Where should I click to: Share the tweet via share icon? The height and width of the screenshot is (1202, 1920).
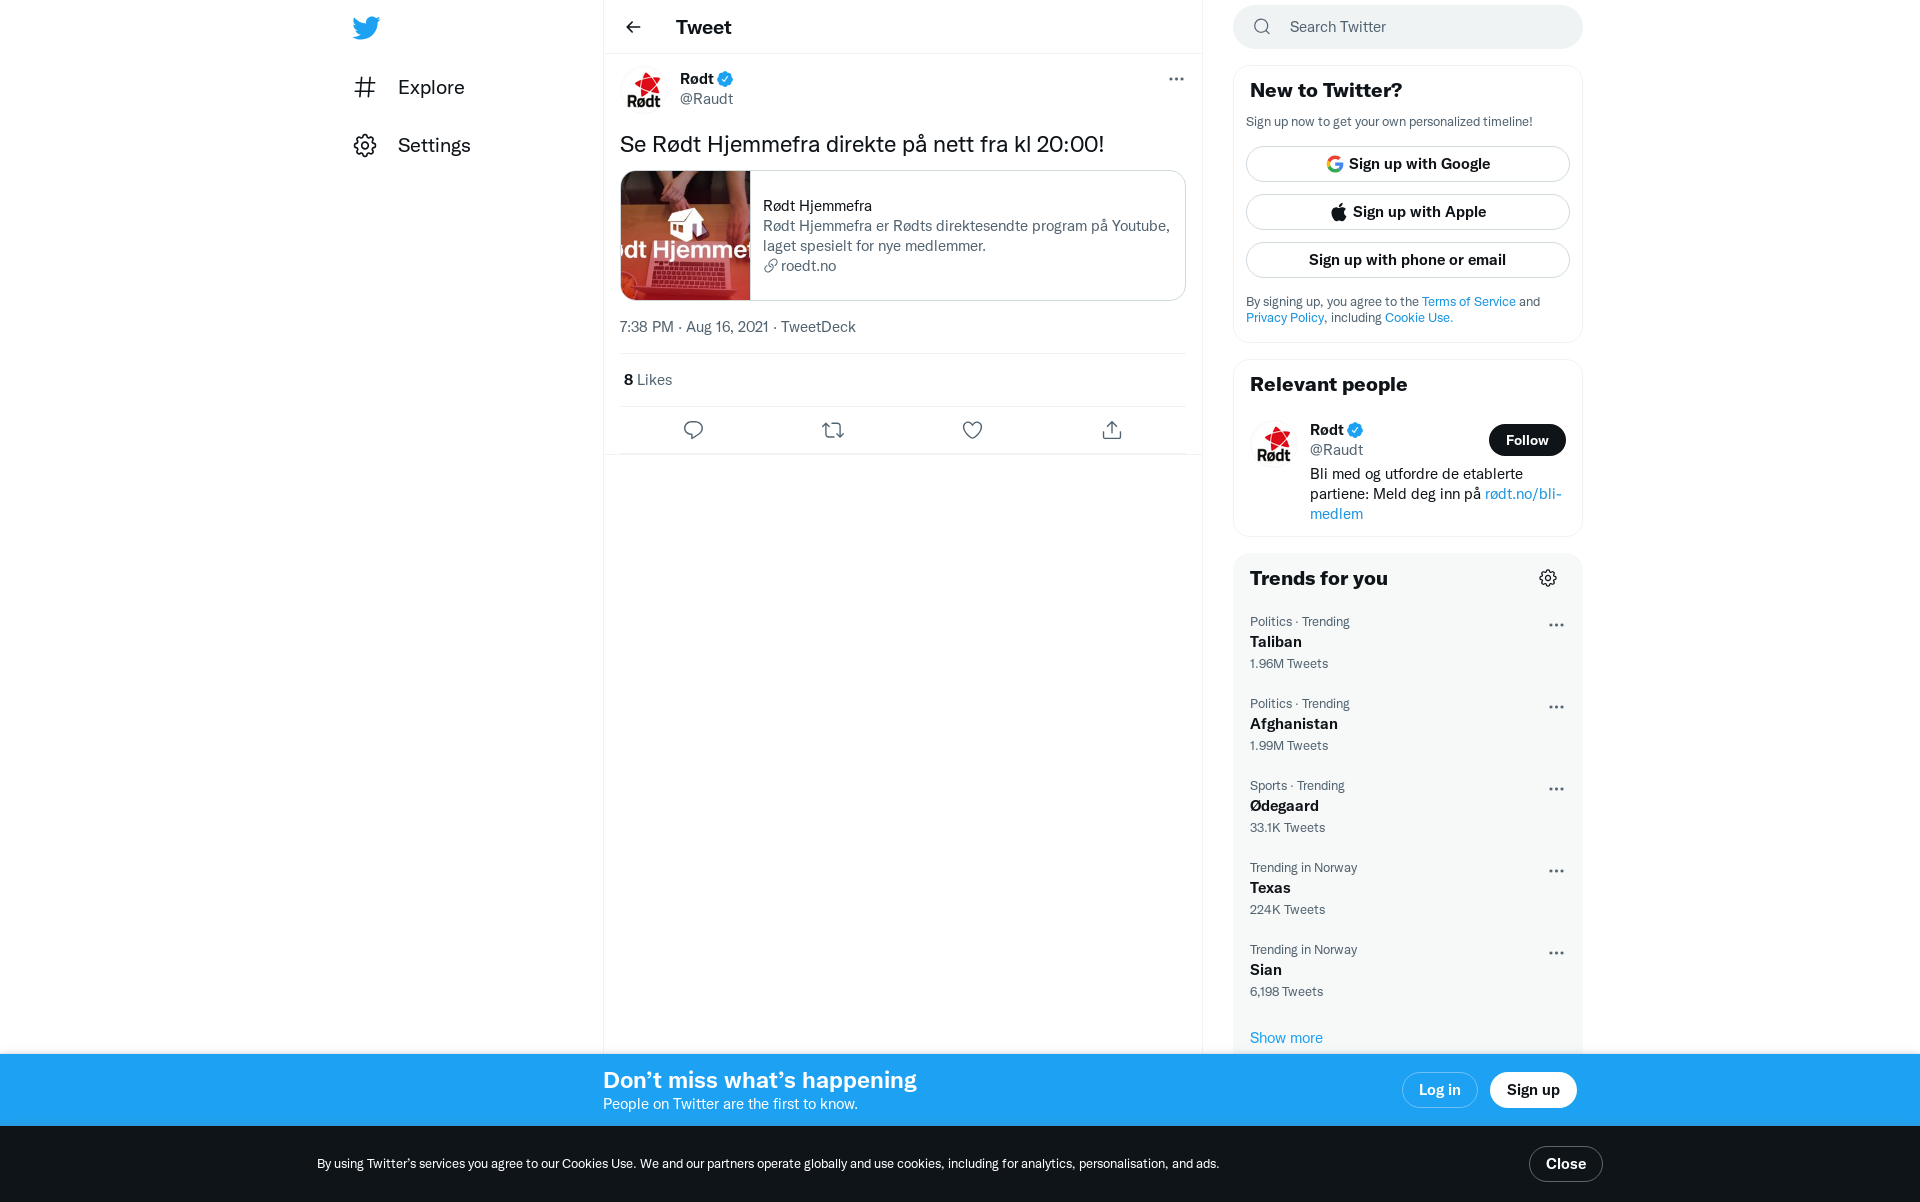click(x=1112, y=430)
